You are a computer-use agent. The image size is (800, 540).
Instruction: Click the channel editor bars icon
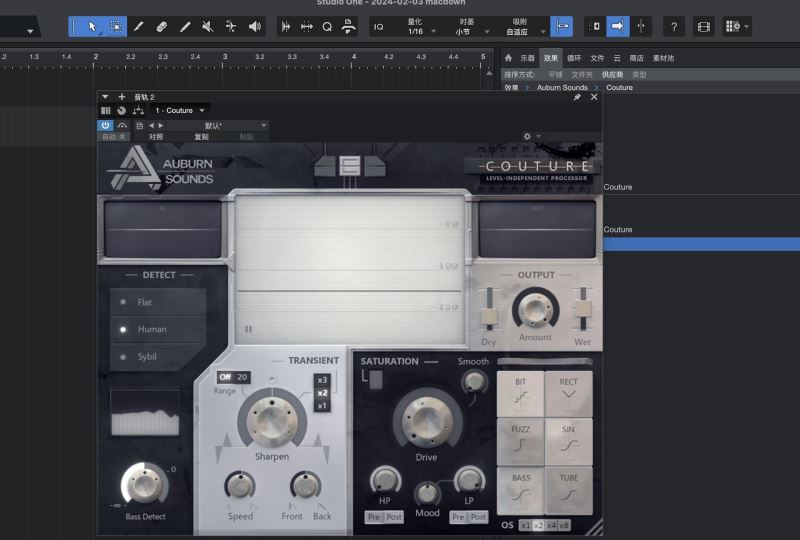point(106,110)
